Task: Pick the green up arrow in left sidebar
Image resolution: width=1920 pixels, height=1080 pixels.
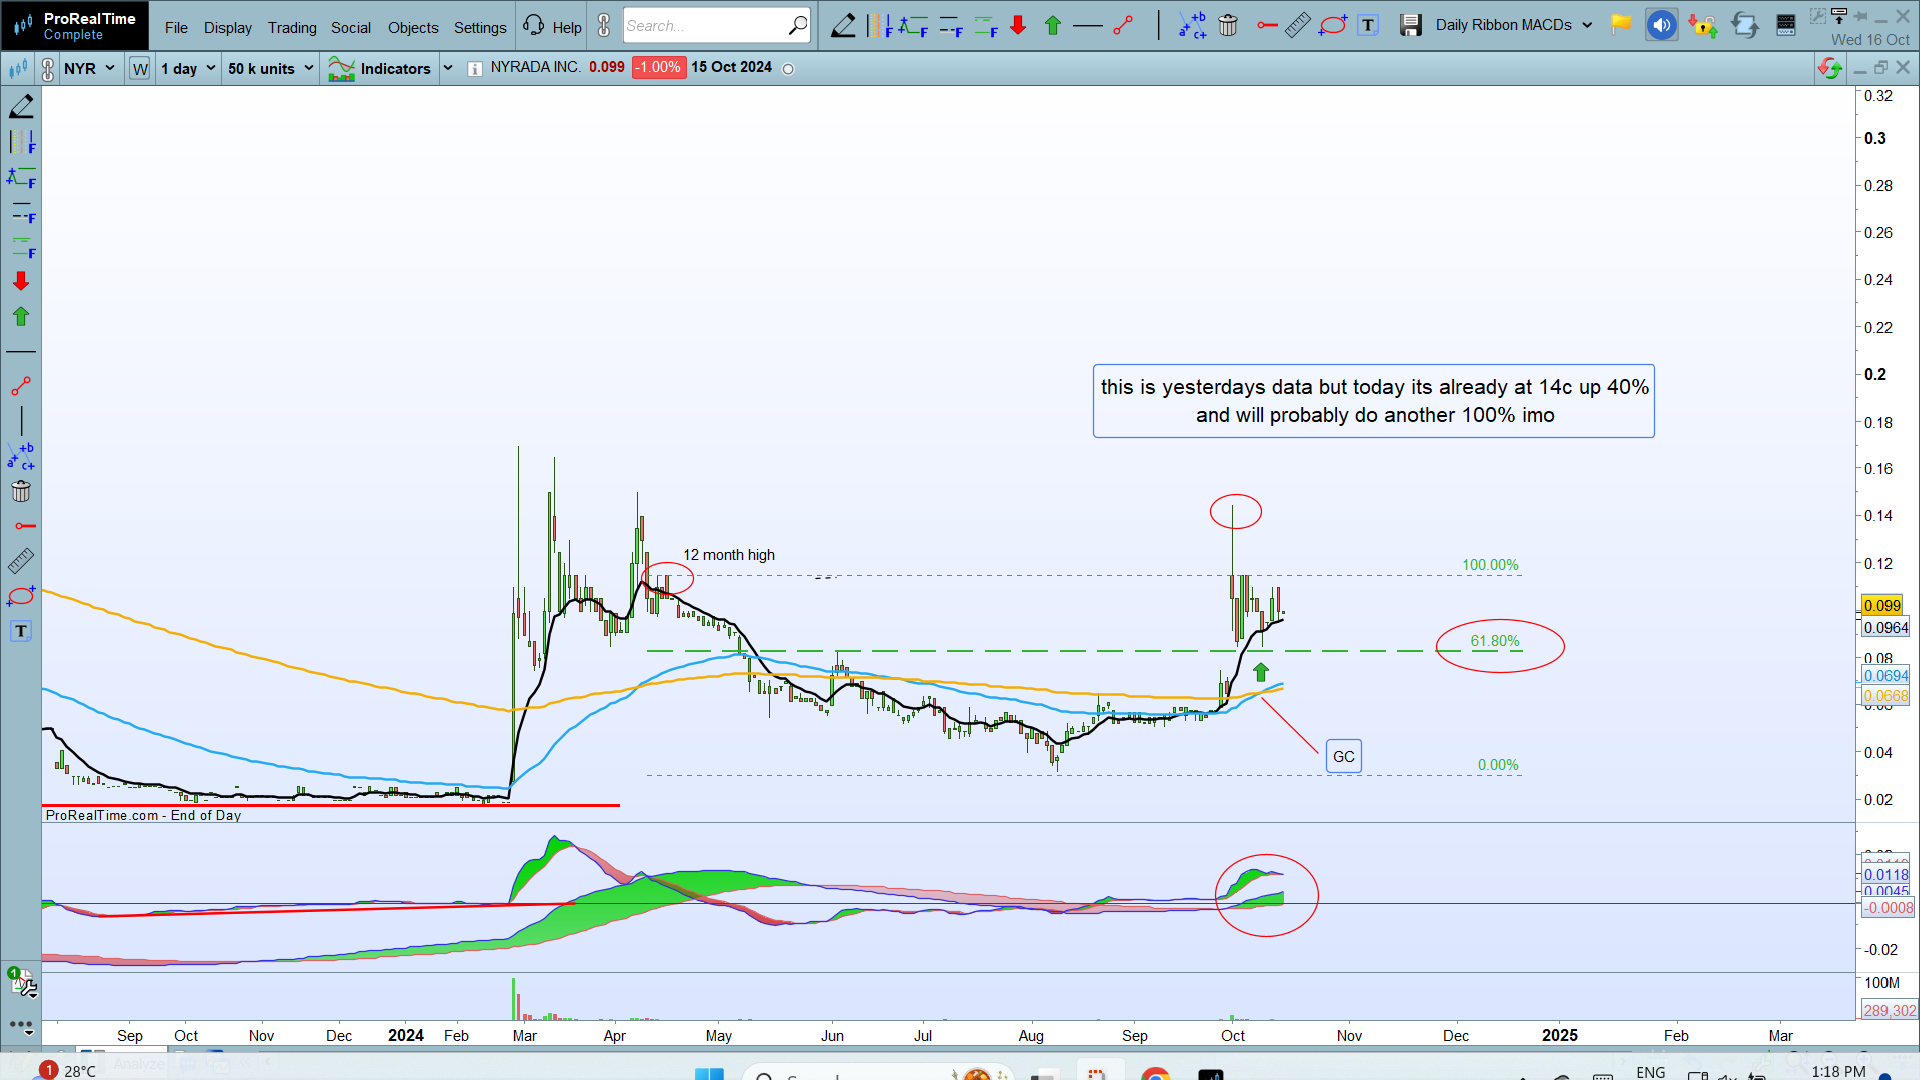Action: click(x=21, y=317)
